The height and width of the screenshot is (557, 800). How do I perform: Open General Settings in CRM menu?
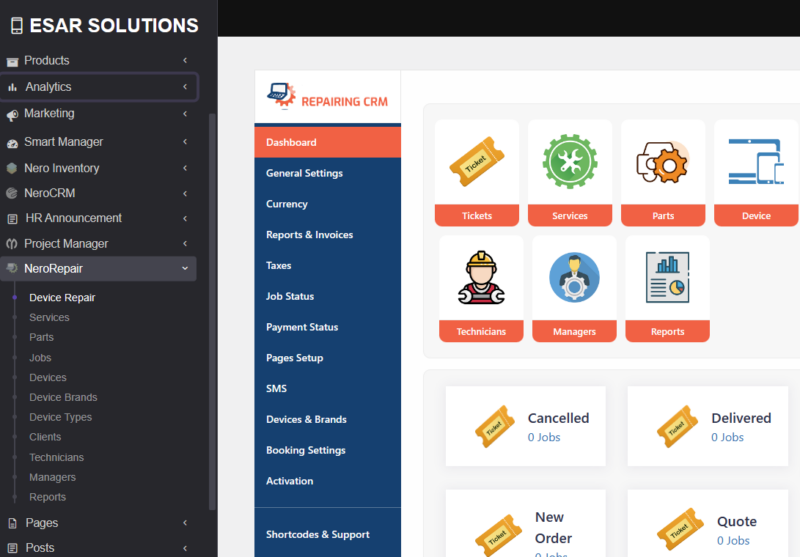pyautogui.click(x=328, y=173)
